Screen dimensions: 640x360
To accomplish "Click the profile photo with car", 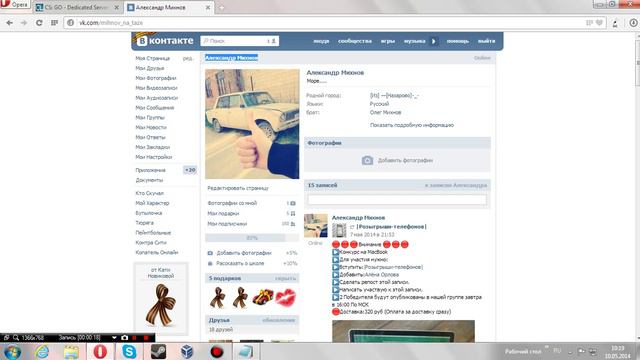I will pos(252,124).
